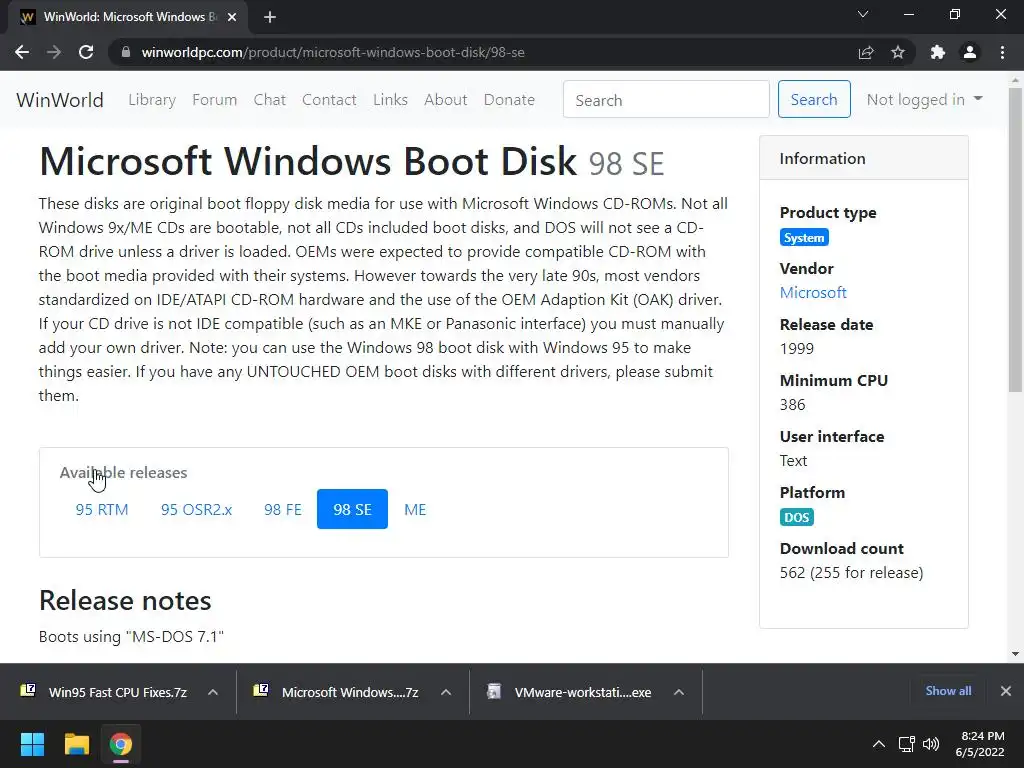Select the 98 FE release
Viewport: 1024px width, 768px height.
(283, 509)
